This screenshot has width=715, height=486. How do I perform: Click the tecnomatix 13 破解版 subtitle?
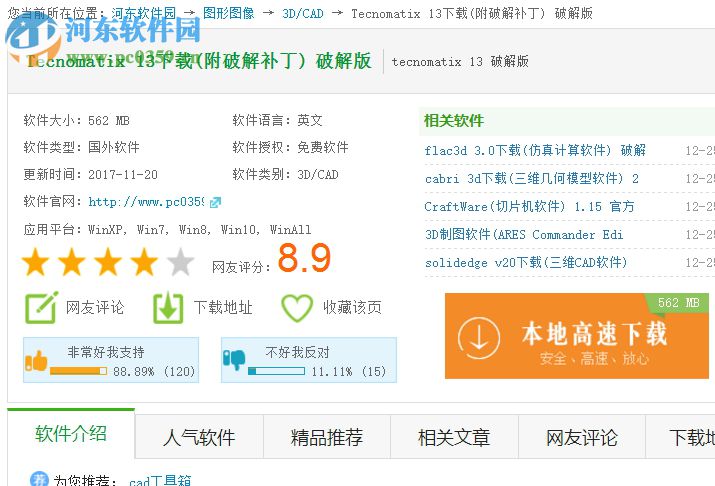pos(460,62)
